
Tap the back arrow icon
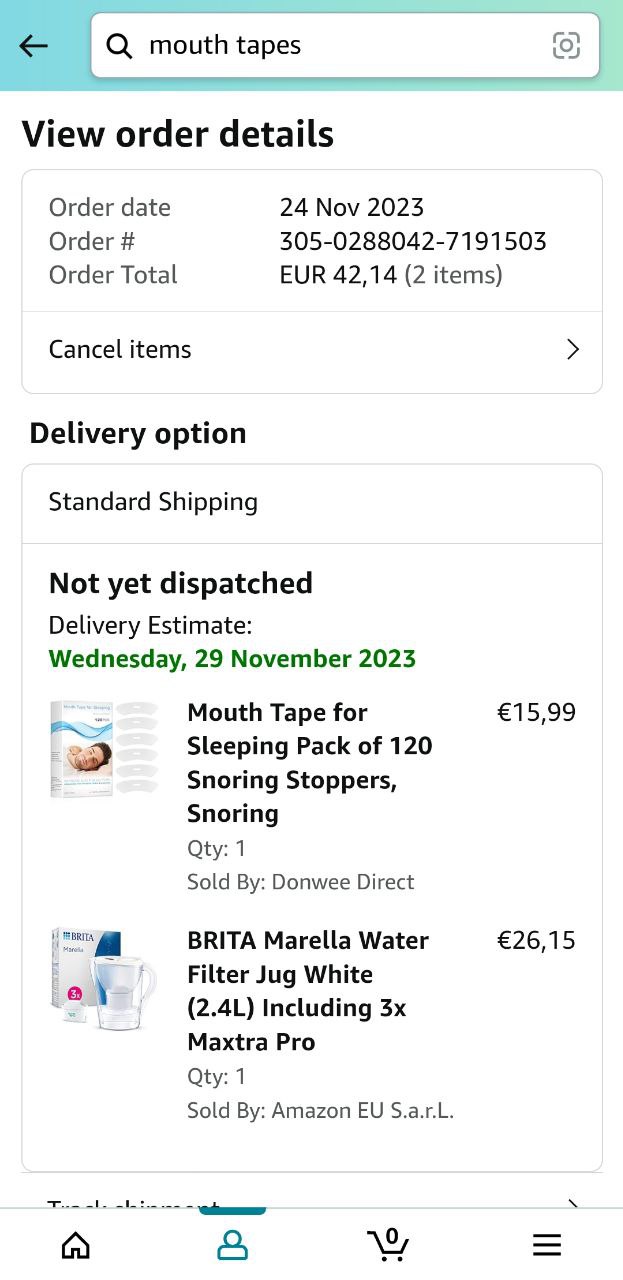click(34, 46)
